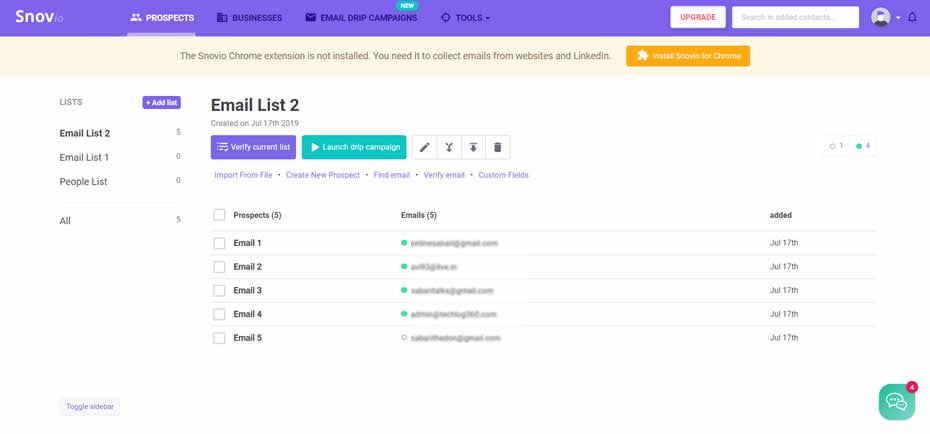The image size is (930, 434).
Task: Check the Email 5 row checkbox
Action: pos(219,338)
